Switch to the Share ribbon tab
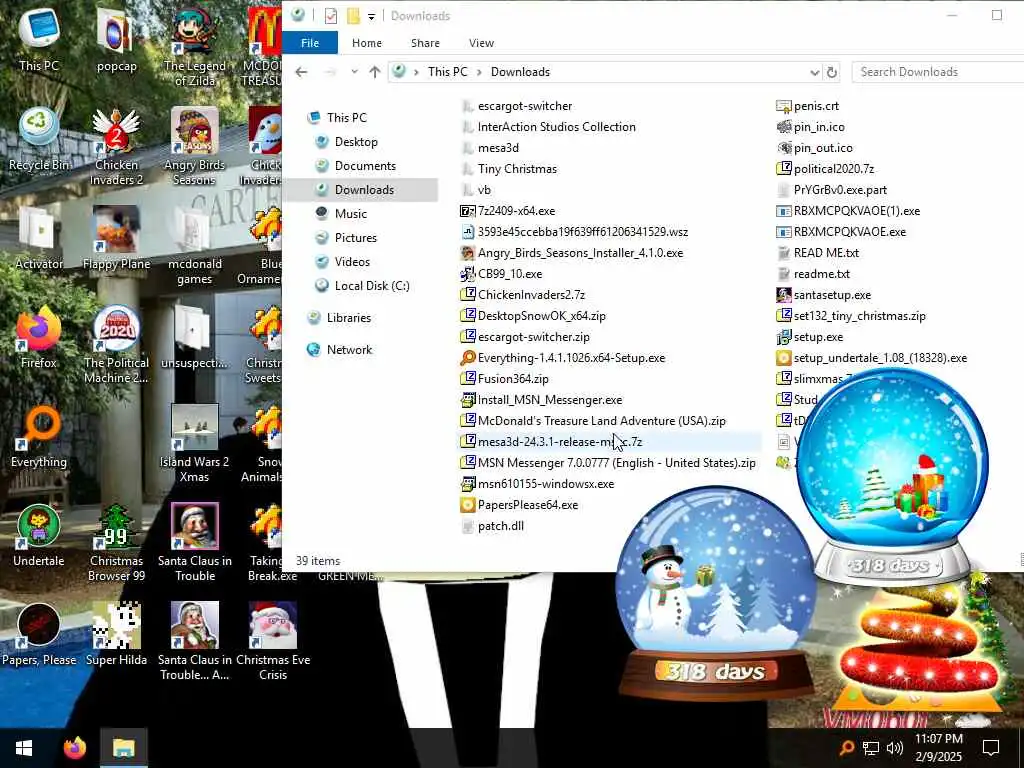This screenshot has height=768, width=1024. (x=425, y=43)
